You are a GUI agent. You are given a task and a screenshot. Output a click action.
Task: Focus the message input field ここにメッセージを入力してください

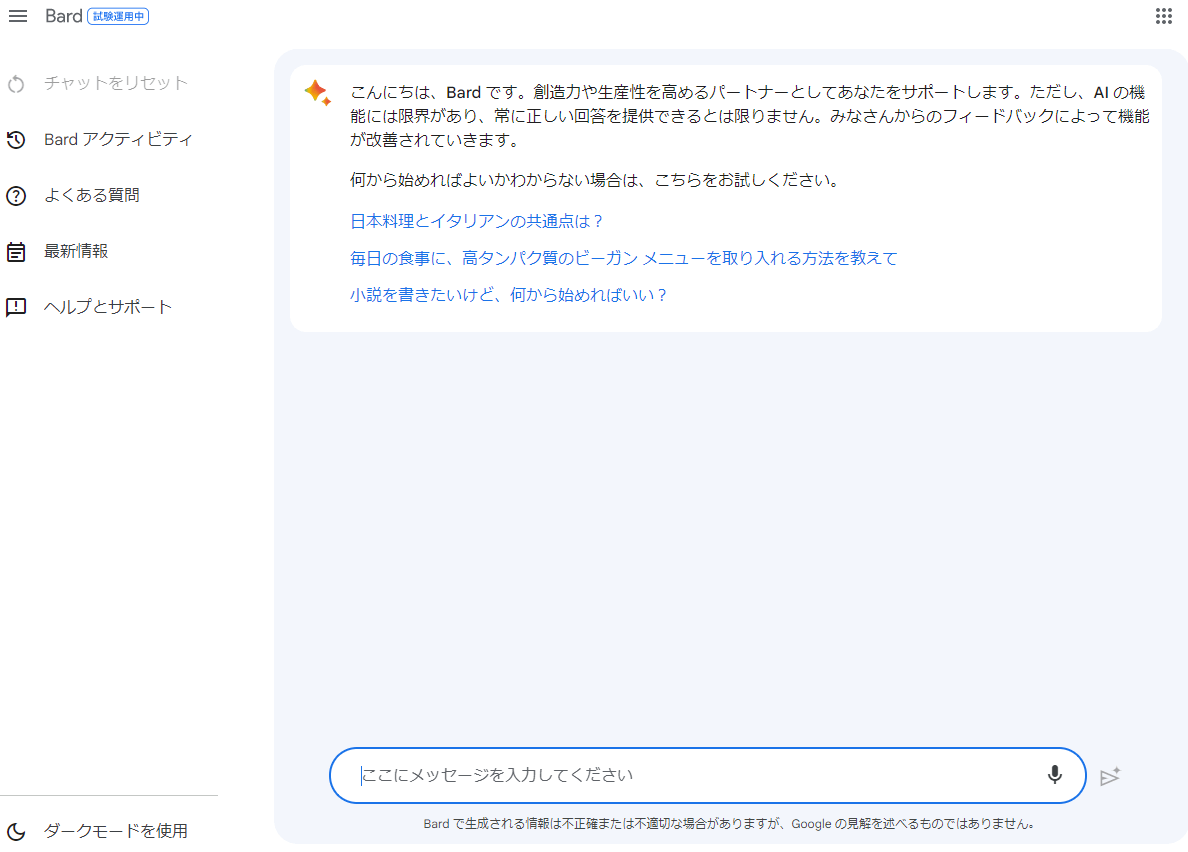pos(708,776)
